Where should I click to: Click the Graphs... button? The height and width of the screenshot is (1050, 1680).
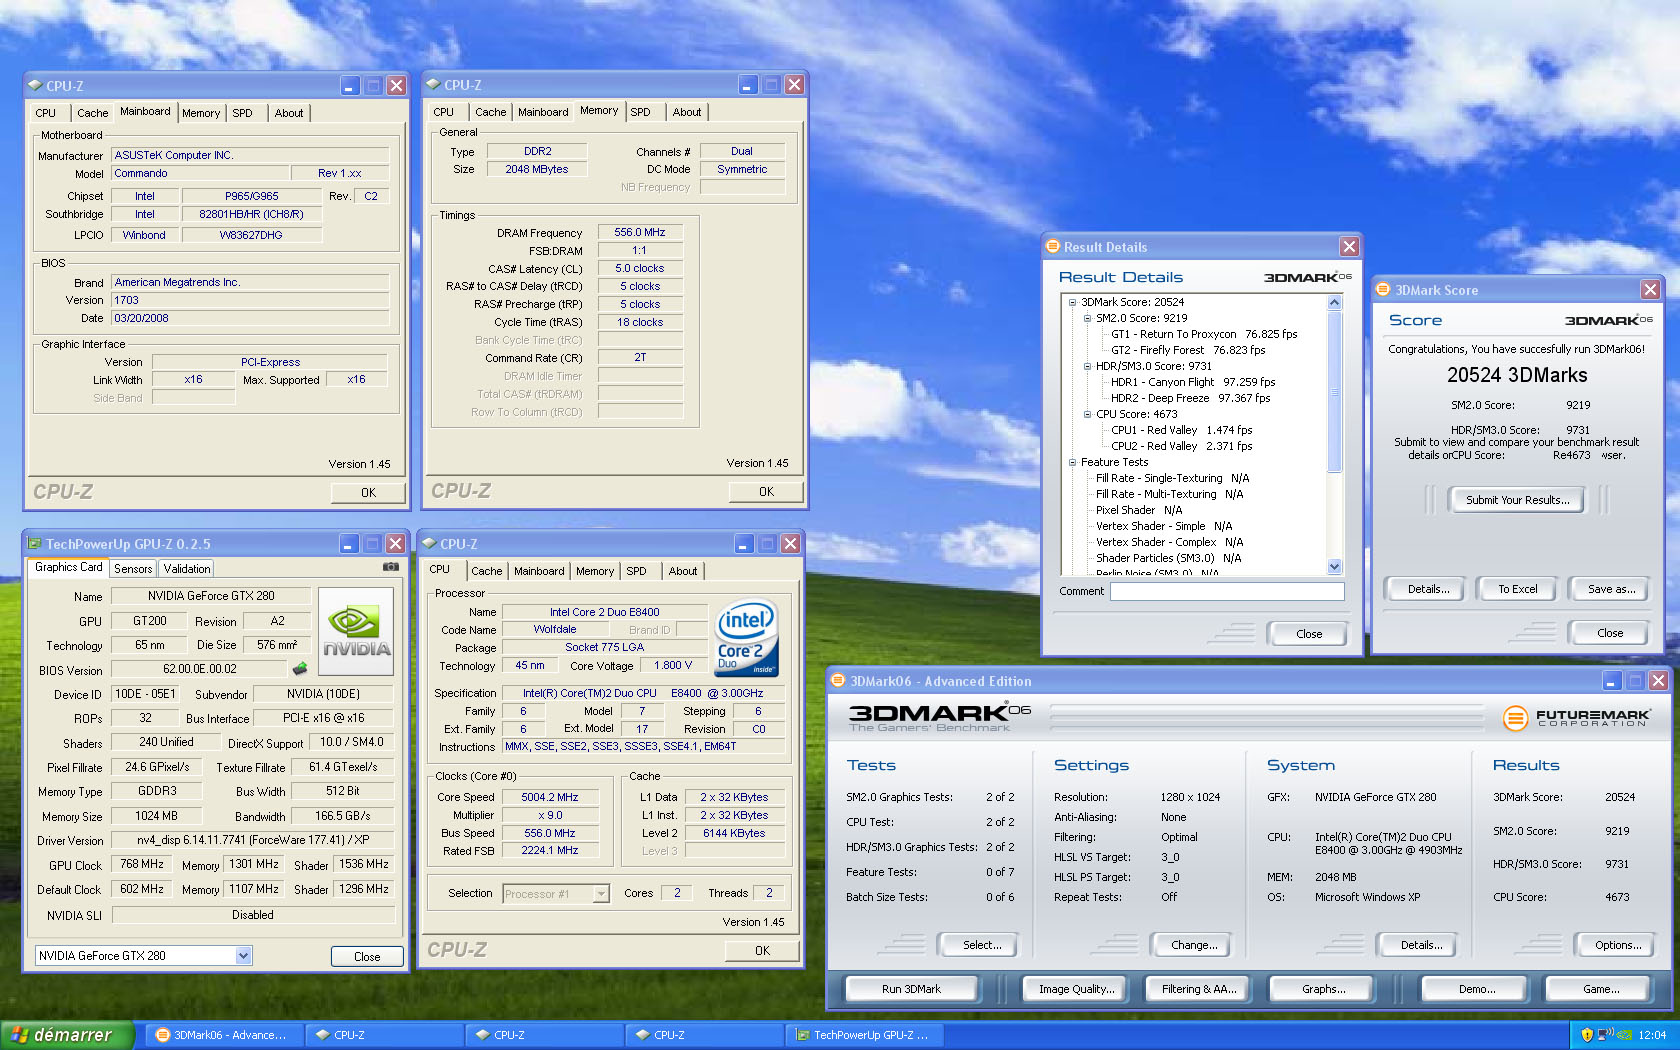tap(1324, 989)
